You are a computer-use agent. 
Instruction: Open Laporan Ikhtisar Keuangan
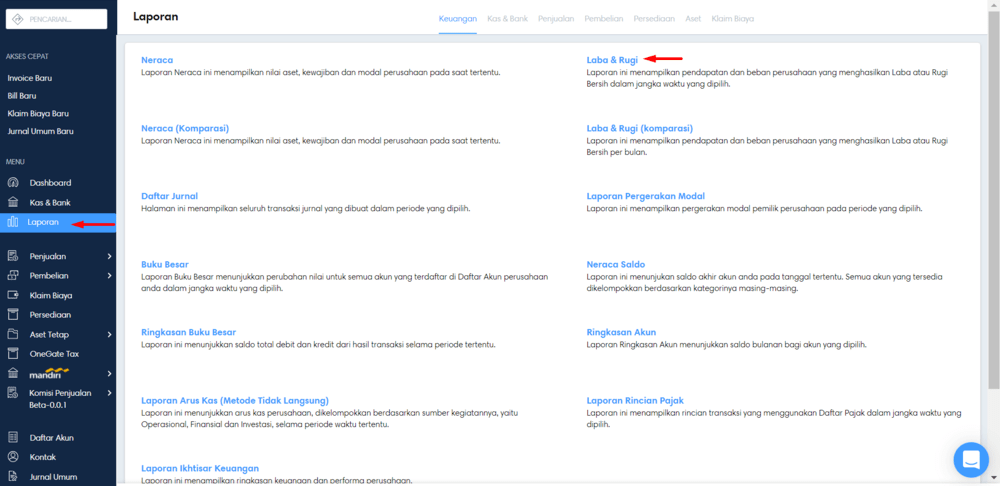tap(200, 468)
